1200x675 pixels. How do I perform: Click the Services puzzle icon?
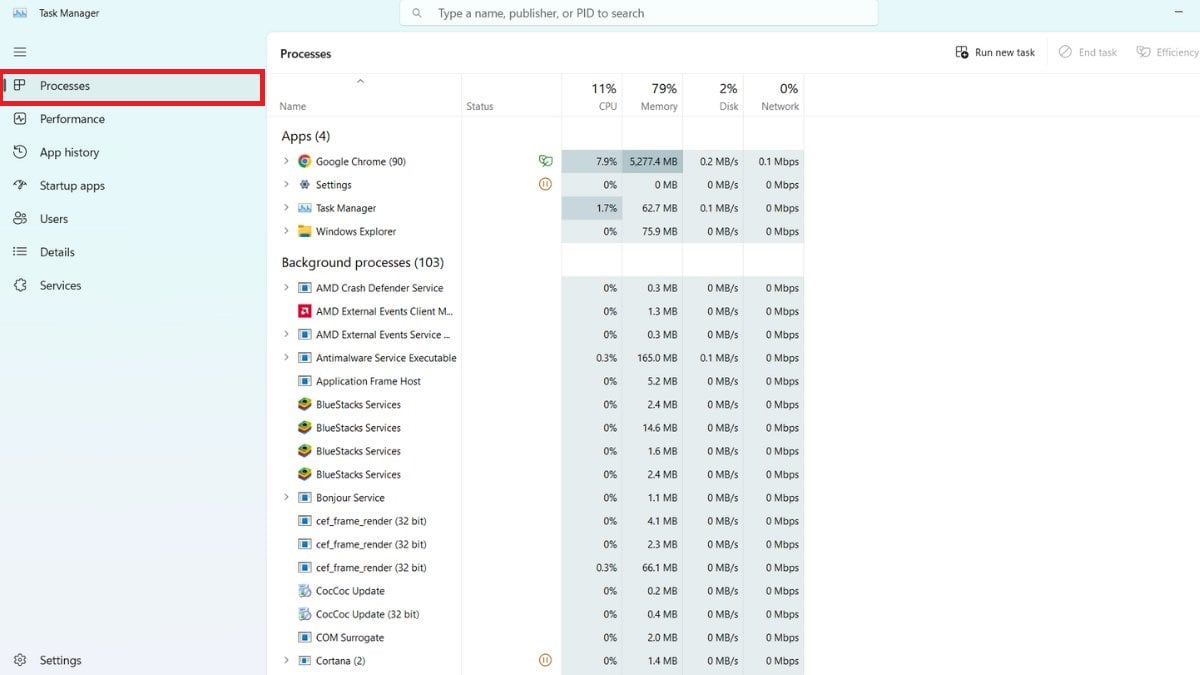(20, 285)
